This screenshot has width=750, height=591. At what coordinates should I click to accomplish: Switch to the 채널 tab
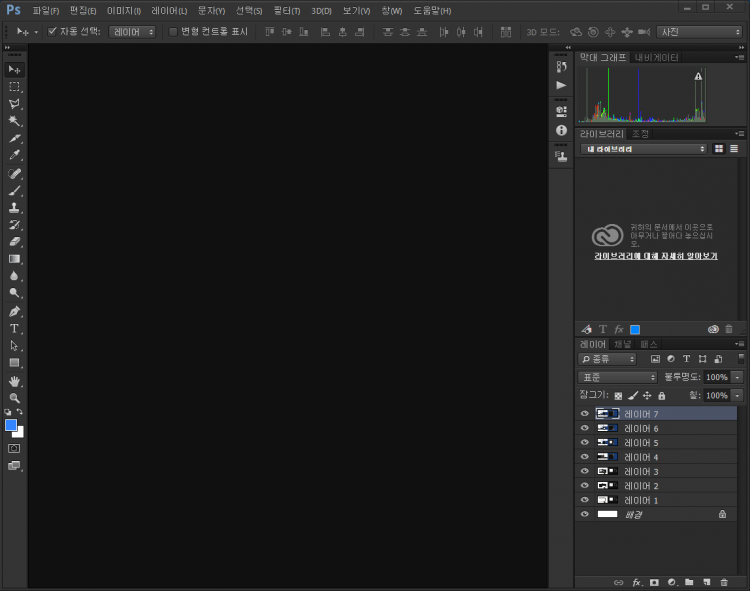[x=623, y=344]
